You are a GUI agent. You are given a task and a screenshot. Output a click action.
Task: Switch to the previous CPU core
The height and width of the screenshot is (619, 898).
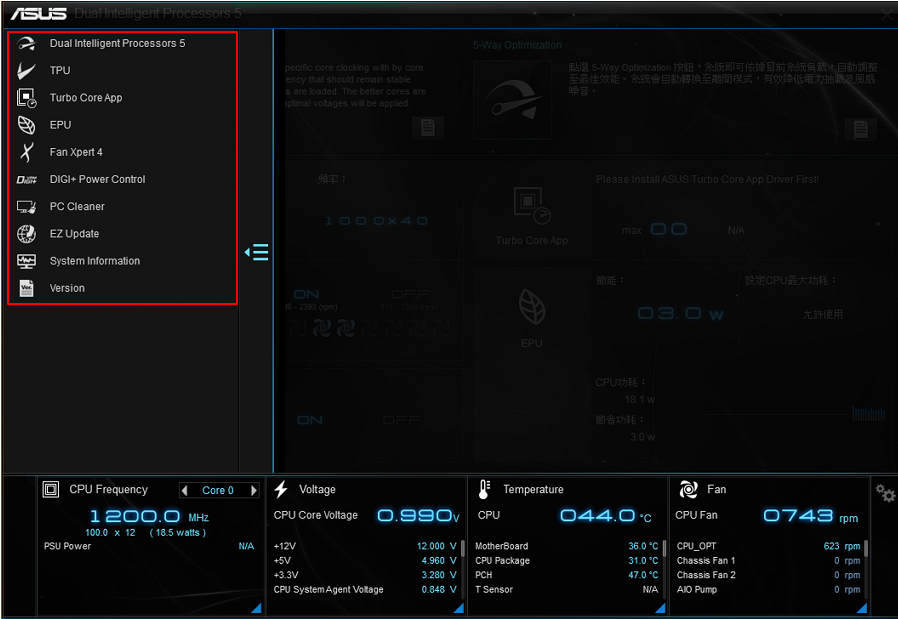(x=184, y=491)
